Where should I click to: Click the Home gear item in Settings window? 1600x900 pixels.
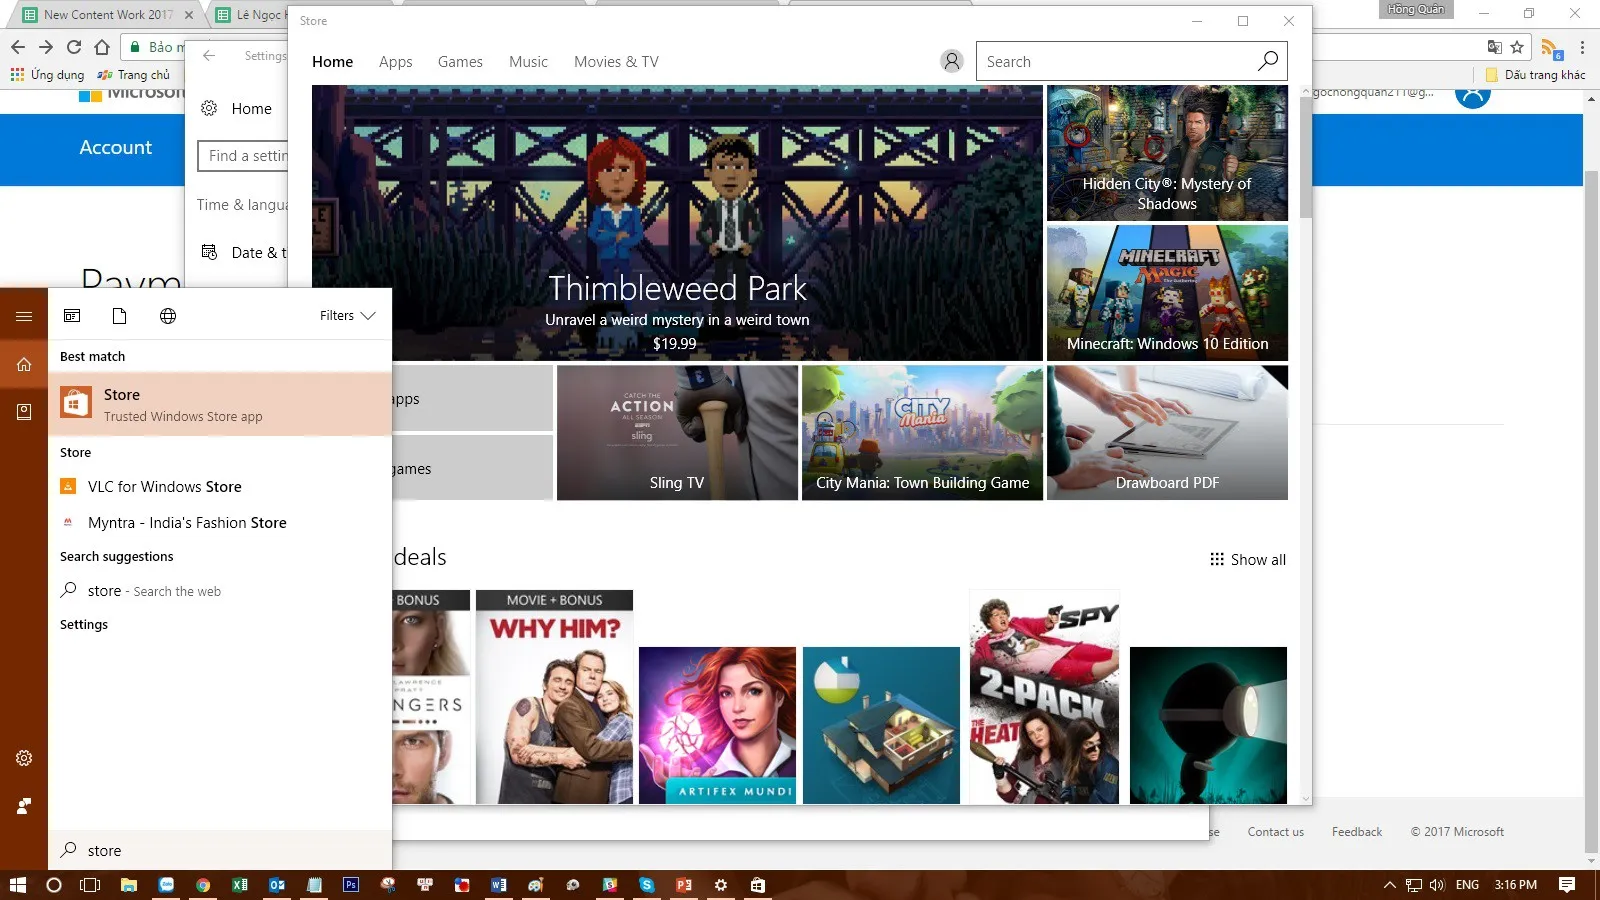(x=236, y=109)
